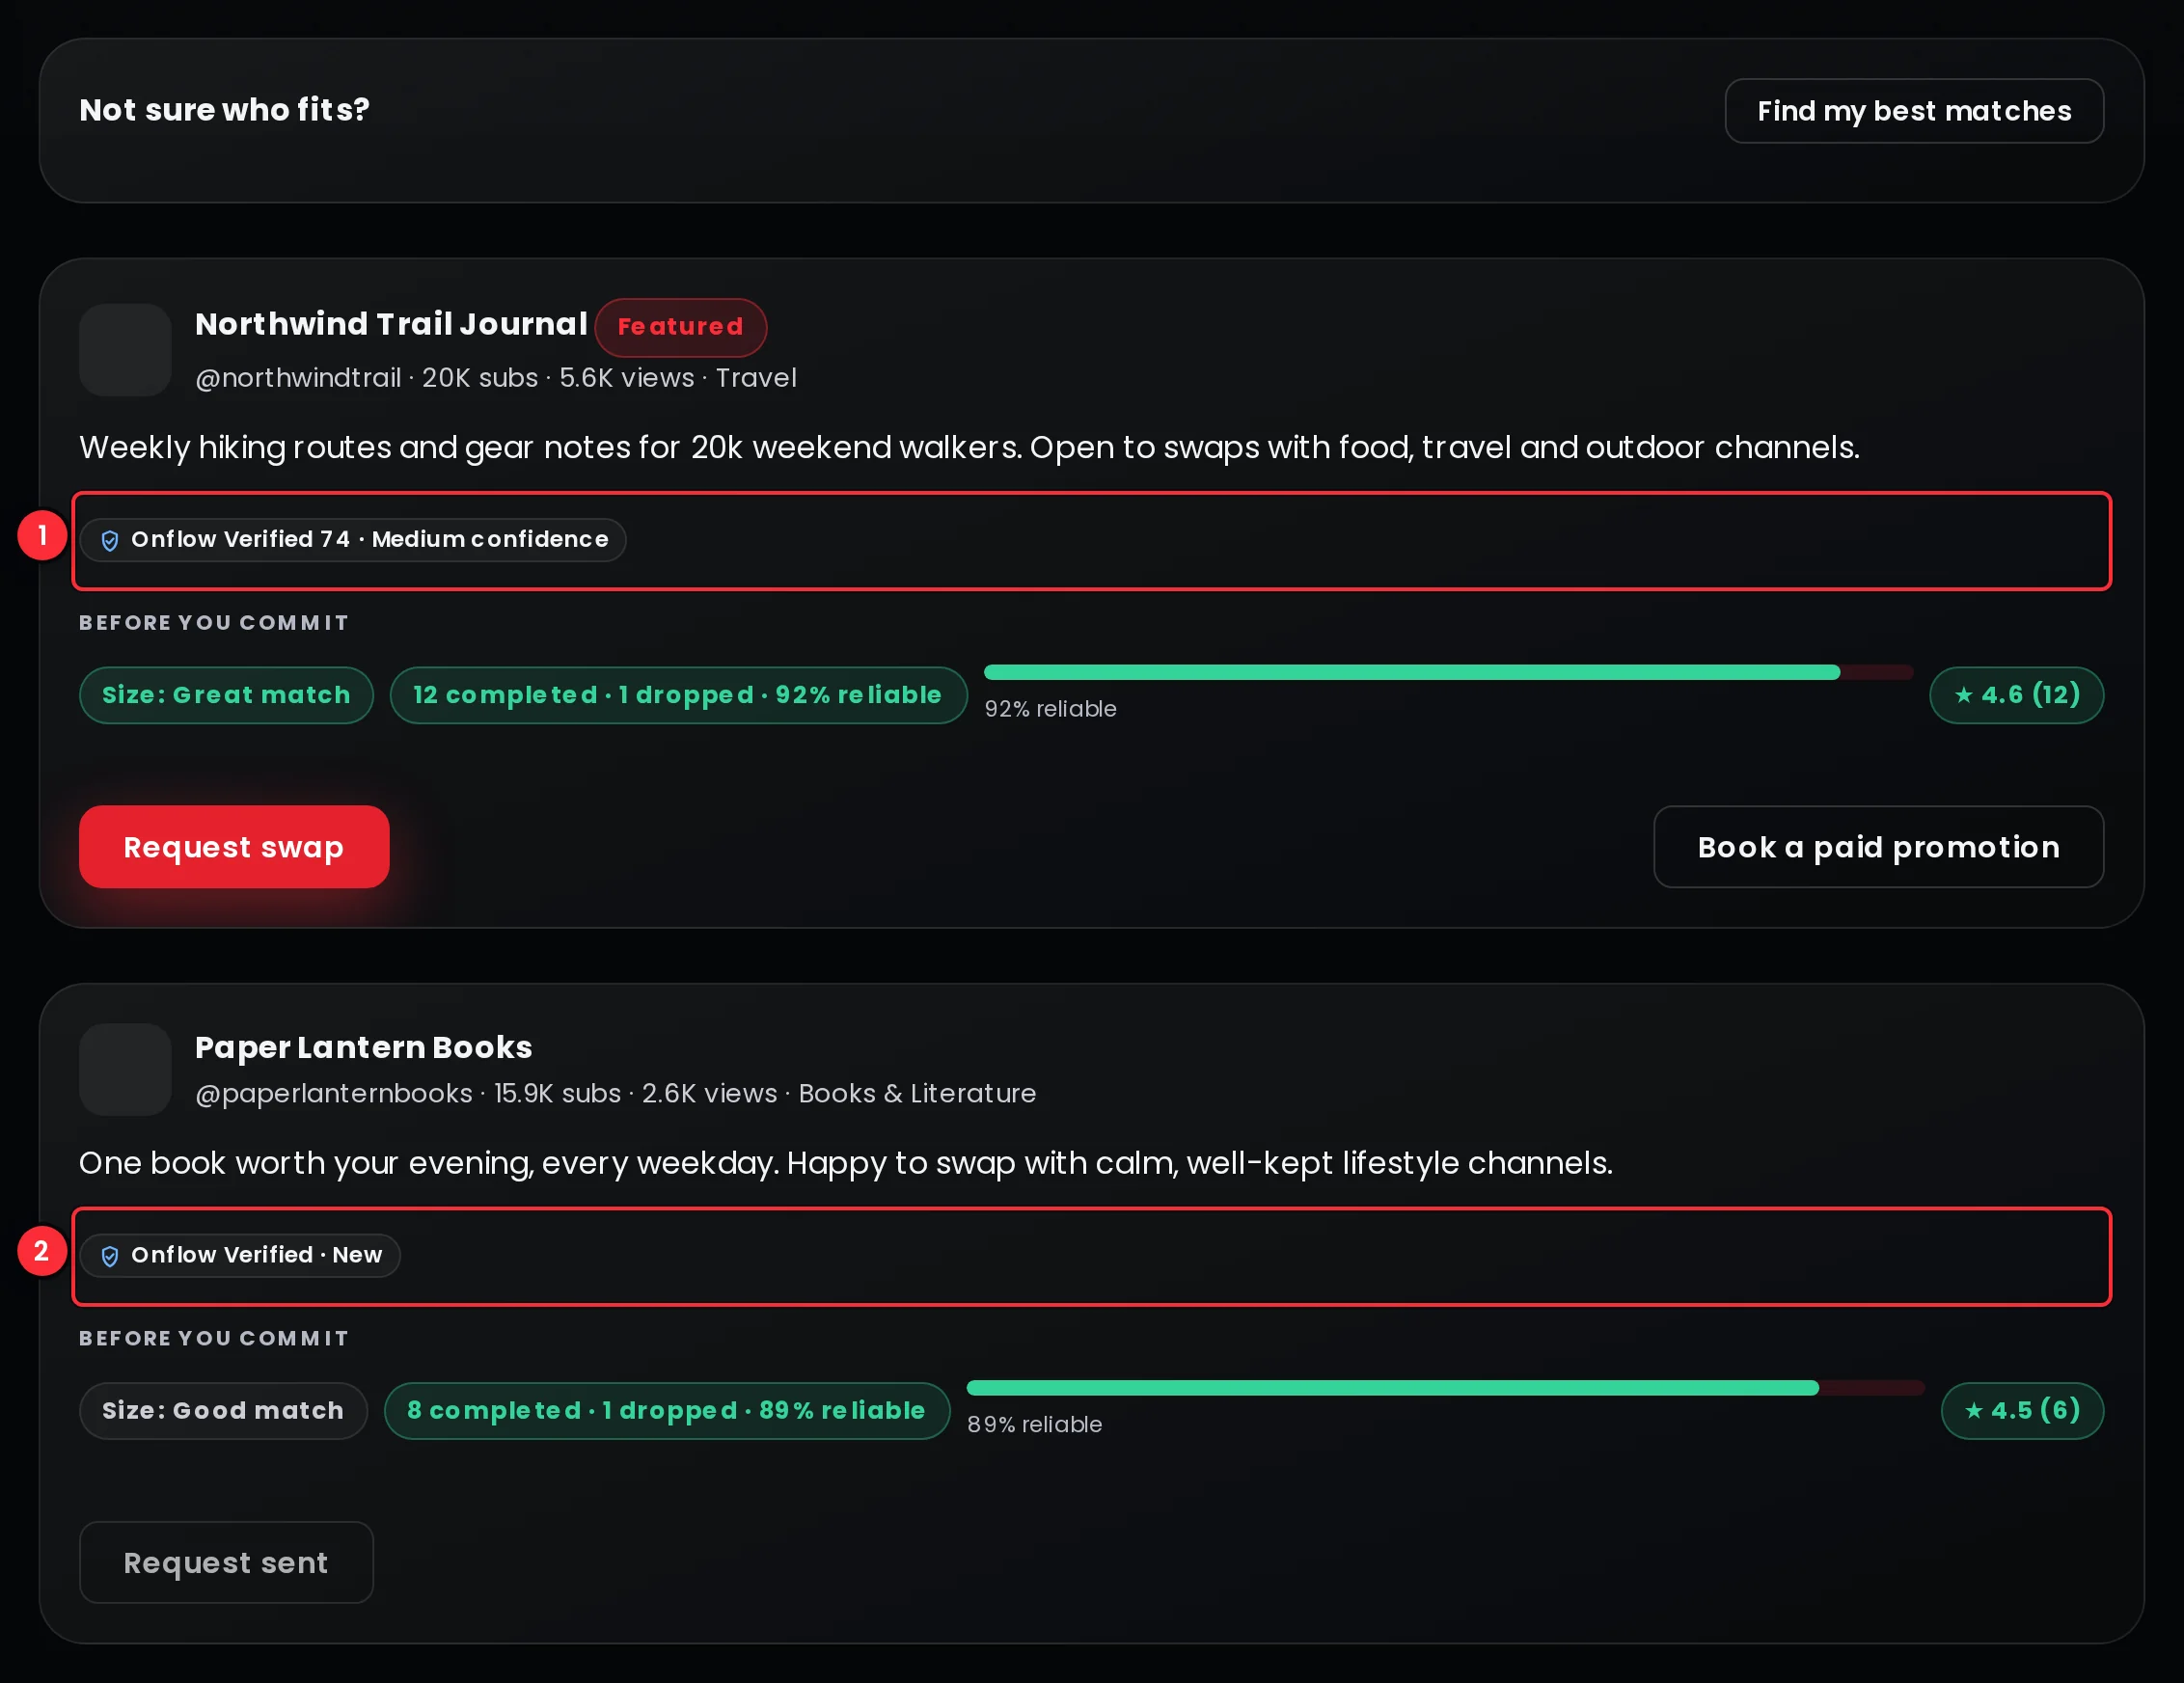2184x1683 pixels.
Task: Book a paid promotion with Northwind
Action: [x=1878, y=847]
